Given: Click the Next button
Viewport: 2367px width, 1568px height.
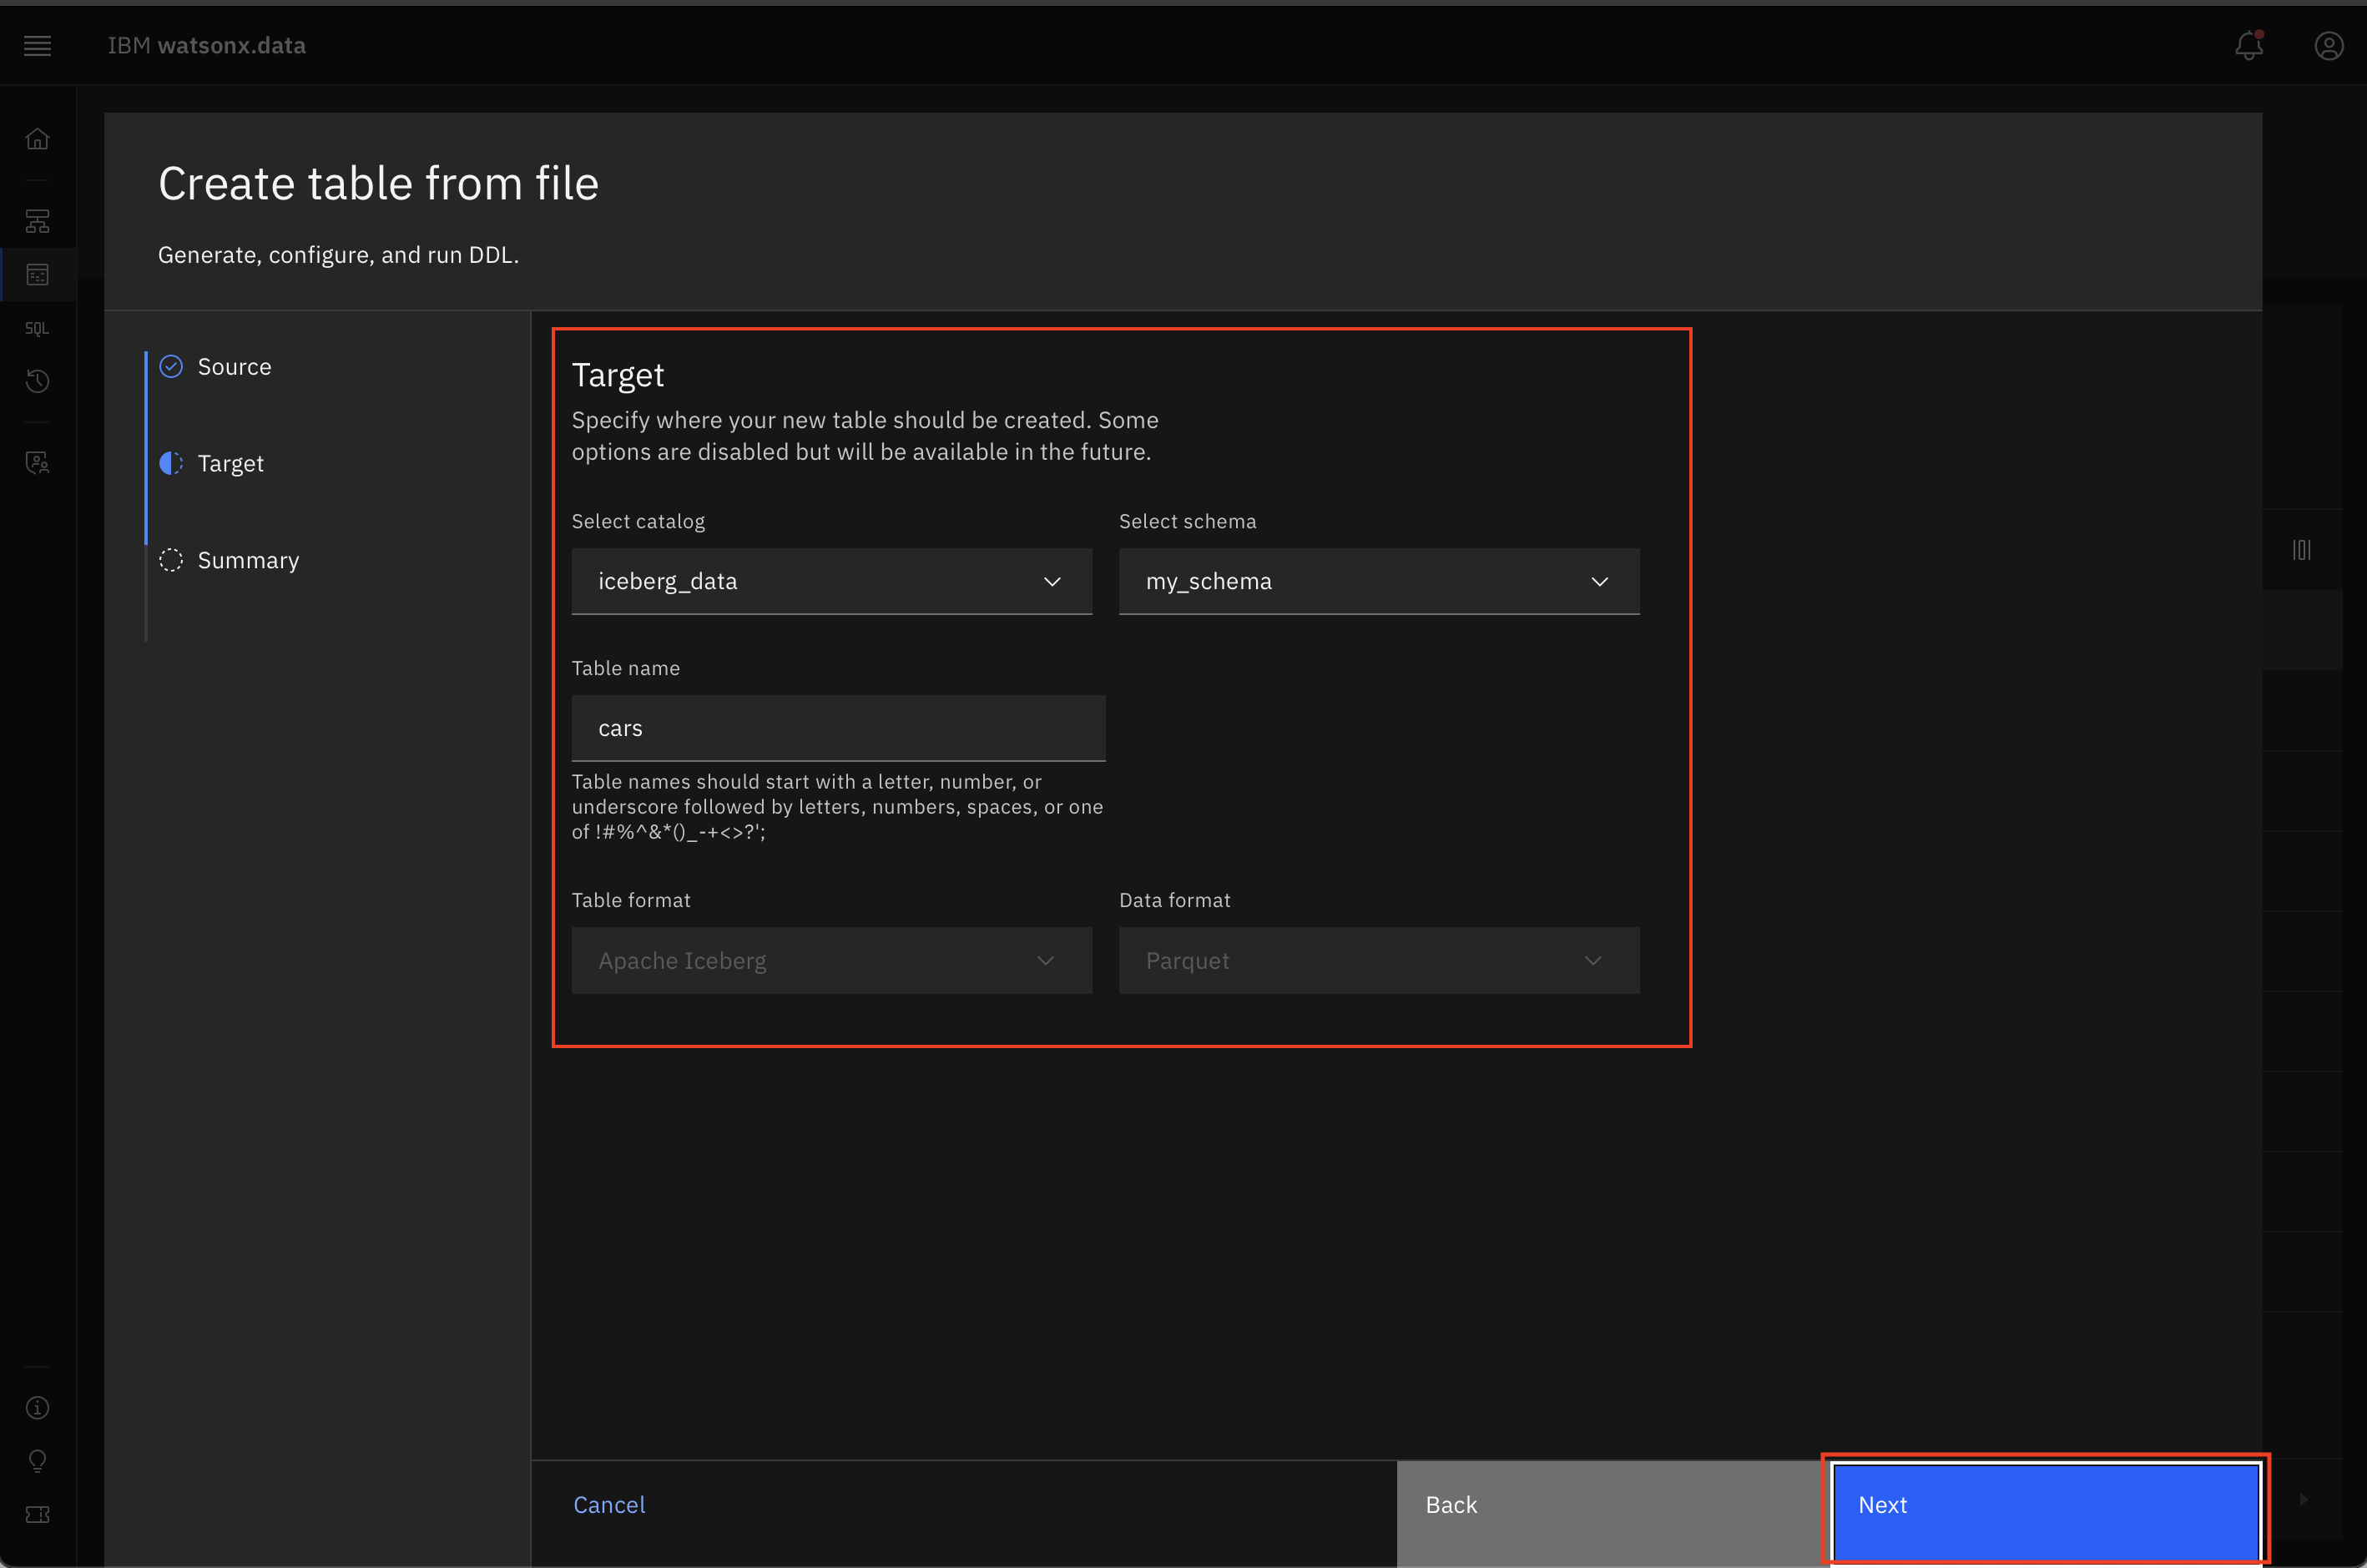Looking at the screenshot, I should [x=2044, y=1505].
